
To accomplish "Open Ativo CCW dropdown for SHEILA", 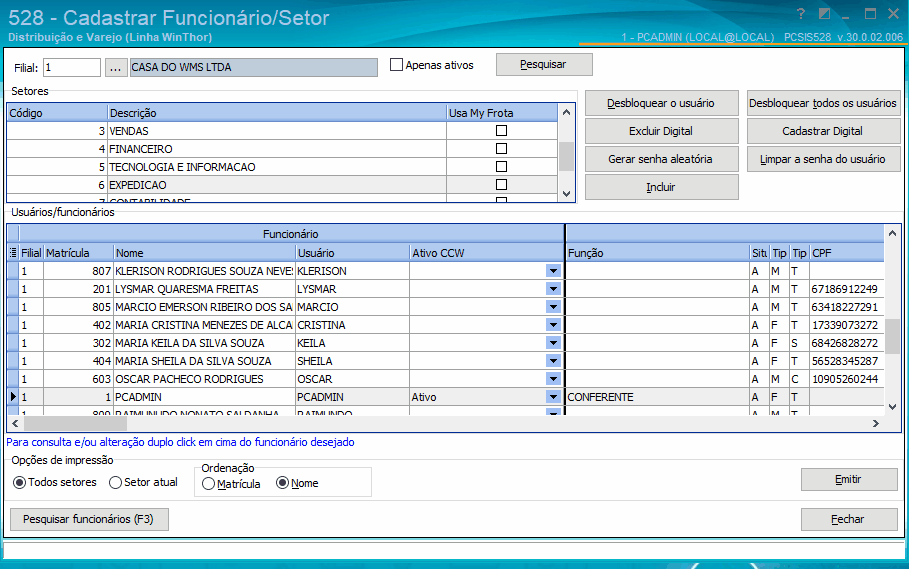I will pos(553,360).
